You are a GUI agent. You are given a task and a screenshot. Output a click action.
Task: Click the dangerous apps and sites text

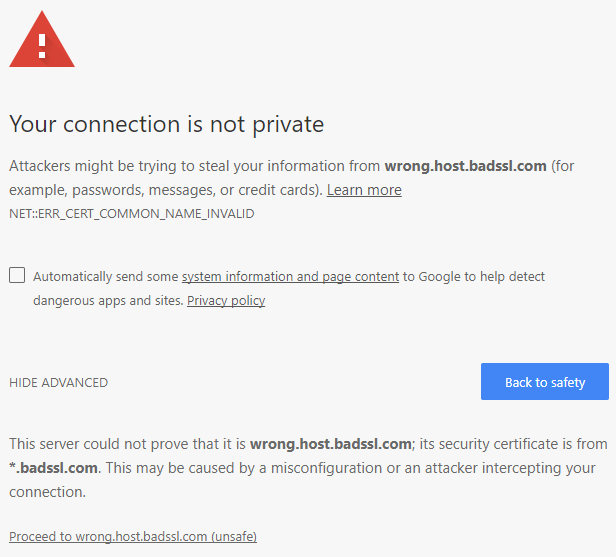[x=108, y=300]
